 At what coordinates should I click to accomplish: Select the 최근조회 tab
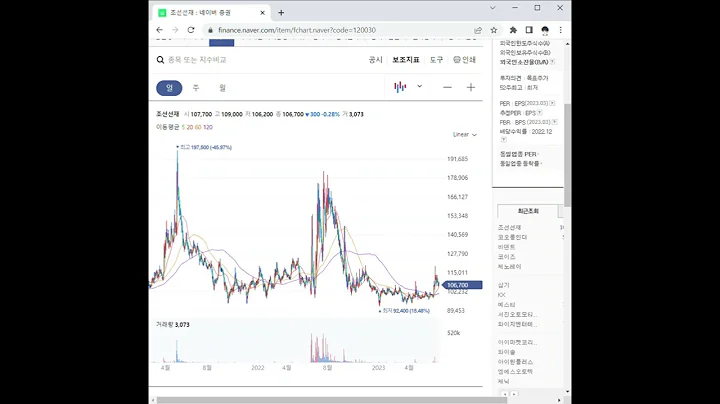528,211
